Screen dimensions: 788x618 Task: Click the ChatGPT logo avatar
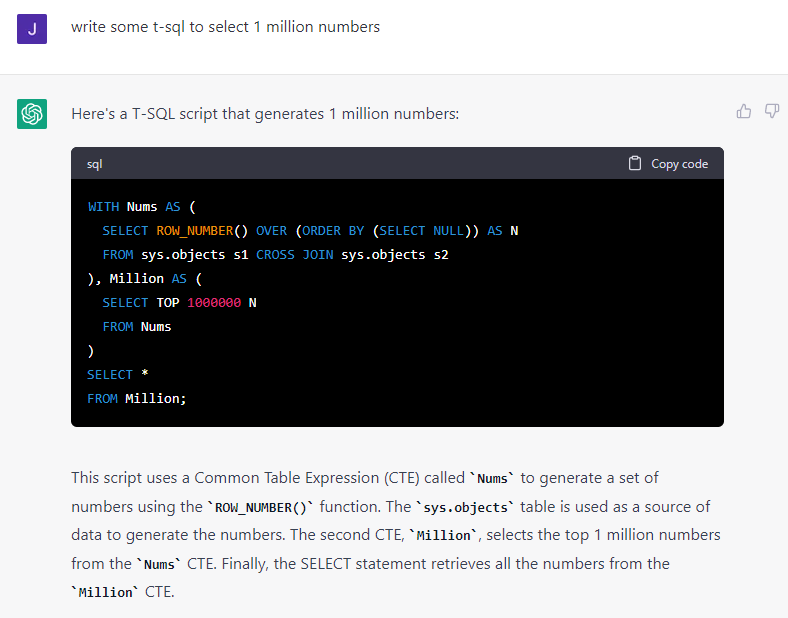pyautogui.click(x=32, y=114)
